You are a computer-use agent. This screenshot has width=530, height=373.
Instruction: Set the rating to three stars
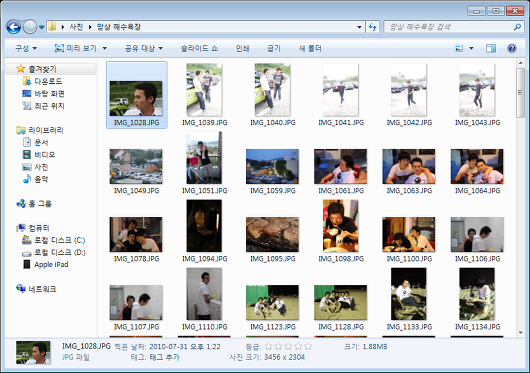[288, 346]
